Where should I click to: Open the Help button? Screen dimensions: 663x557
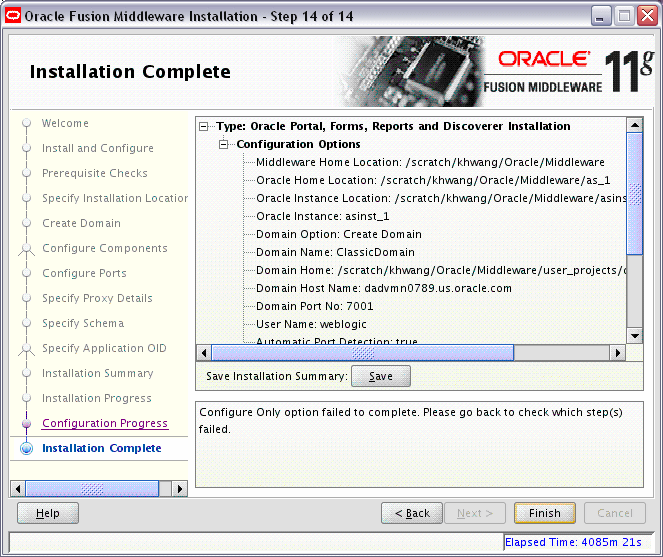pyautogui.click(x=48, y=513)
